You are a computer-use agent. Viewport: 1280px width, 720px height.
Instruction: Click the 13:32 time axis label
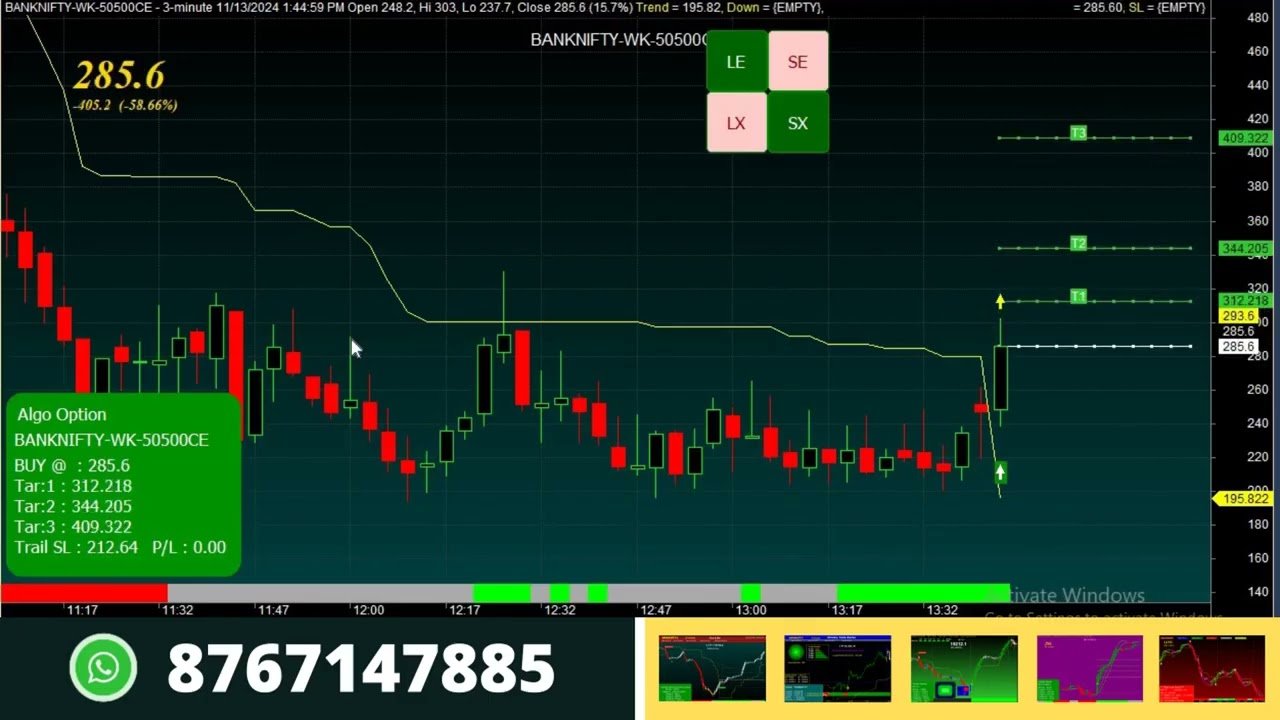942,610
